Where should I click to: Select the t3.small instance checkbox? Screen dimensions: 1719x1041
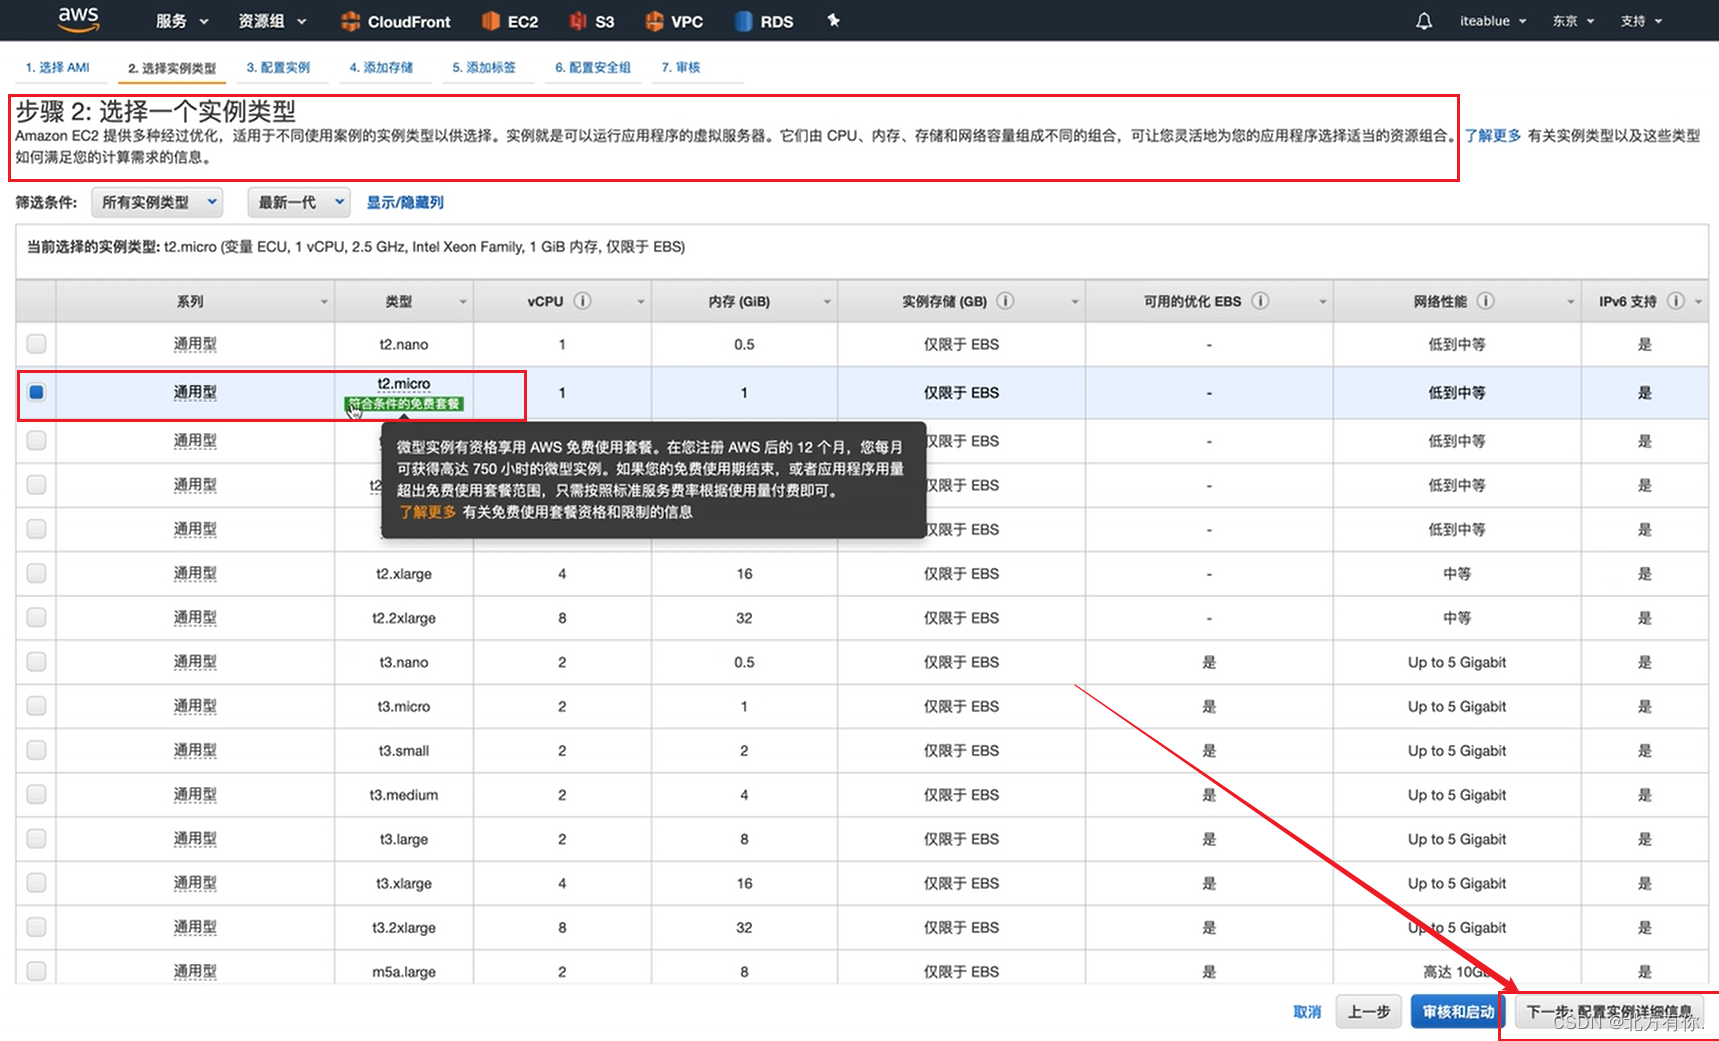click(x=36, y=750)
